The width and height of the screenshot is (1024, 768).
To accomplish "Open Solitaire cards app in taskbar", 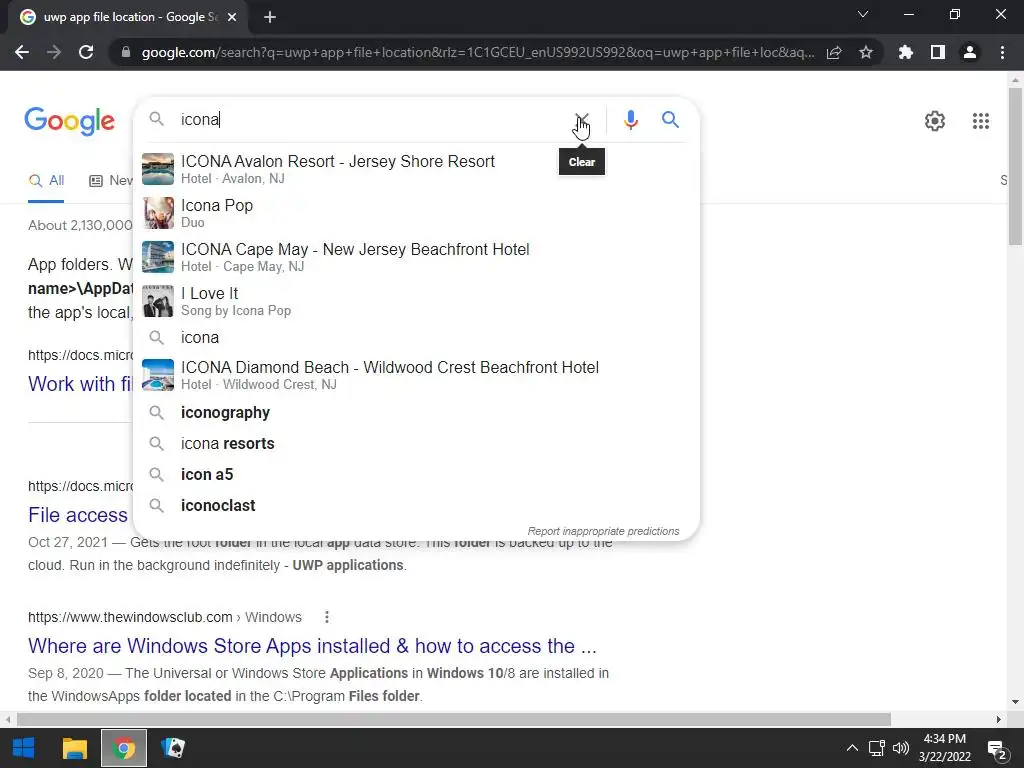I will point(173,748).
